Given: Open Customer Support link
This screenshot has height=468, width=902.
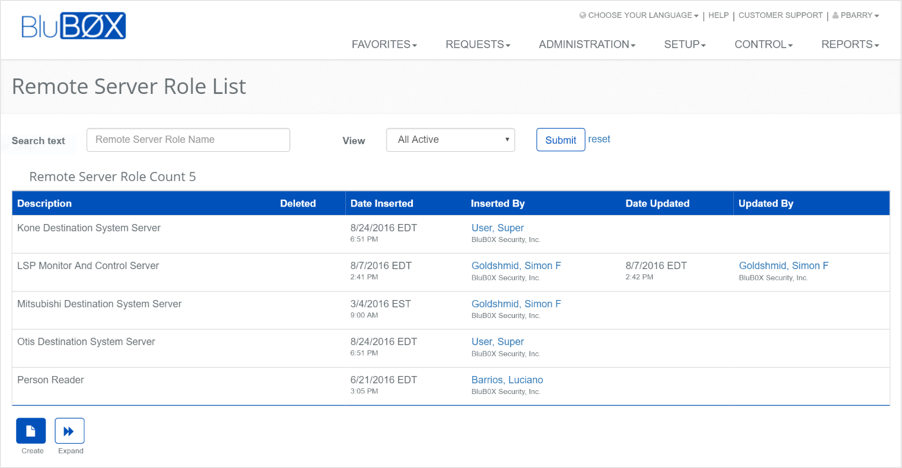Looking at the screenshot, I should [x=780, y=16].
